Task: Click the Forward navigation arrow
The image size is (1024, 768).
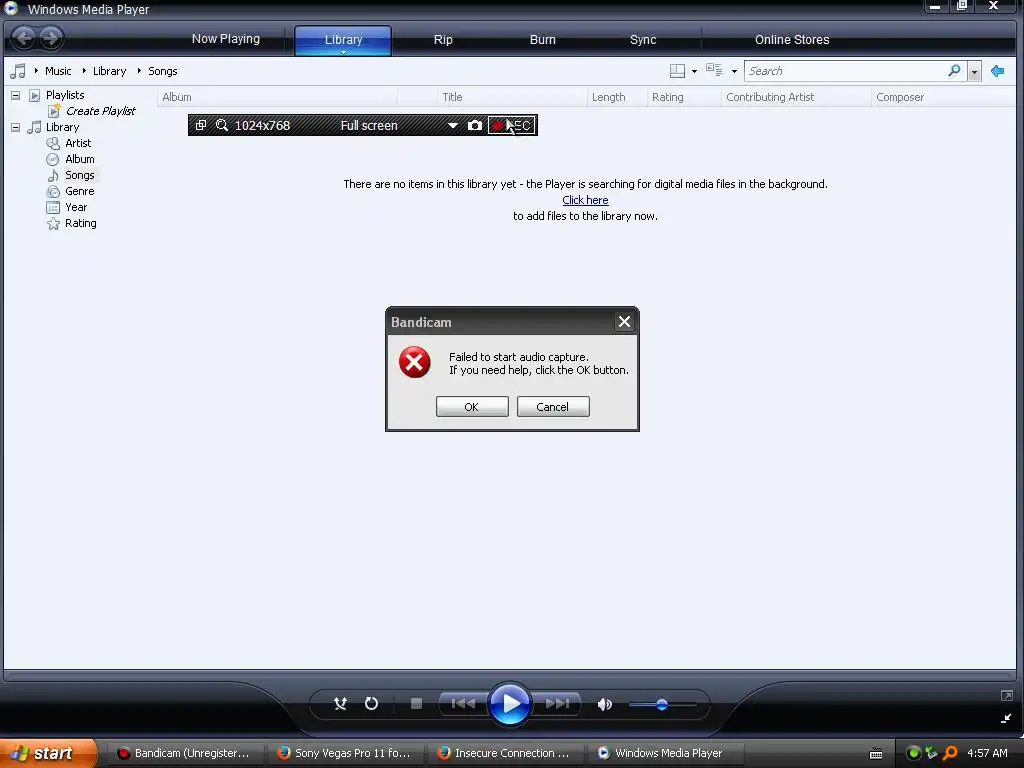Action: 52,38
